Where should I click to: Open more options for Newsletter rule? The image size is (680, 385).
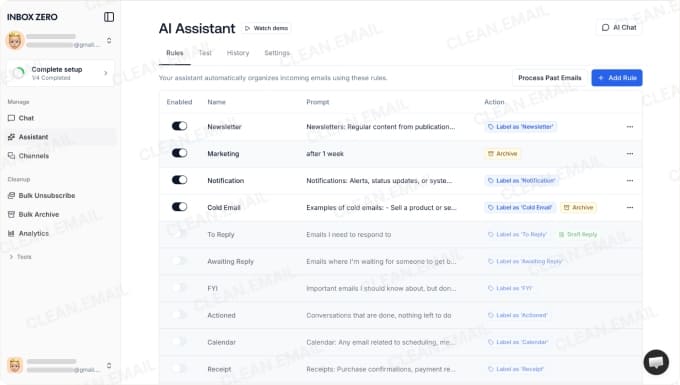(x=630, y=127)
